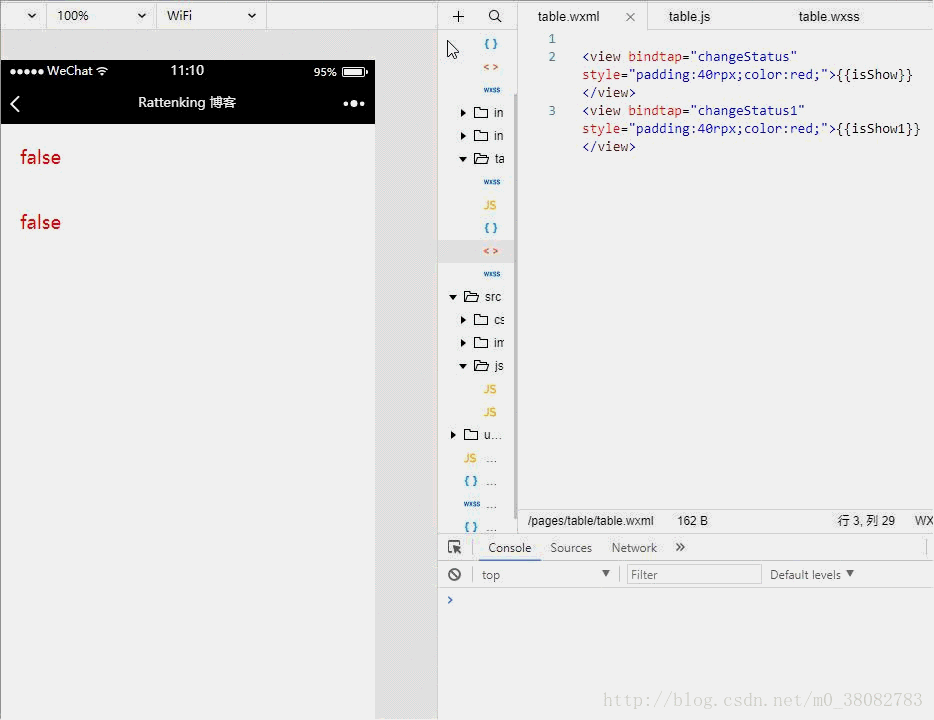Select the highlighted wxml file in ta folder

(490, 251)
